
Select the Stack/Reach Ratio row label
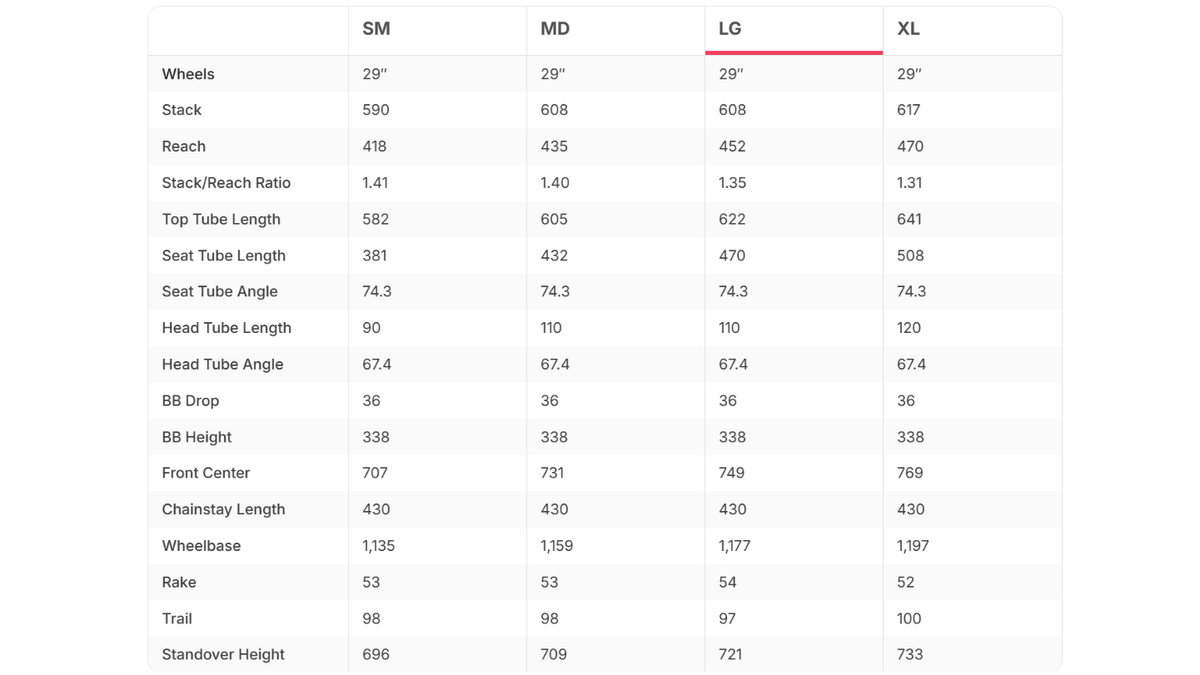(x=226, y=183)
